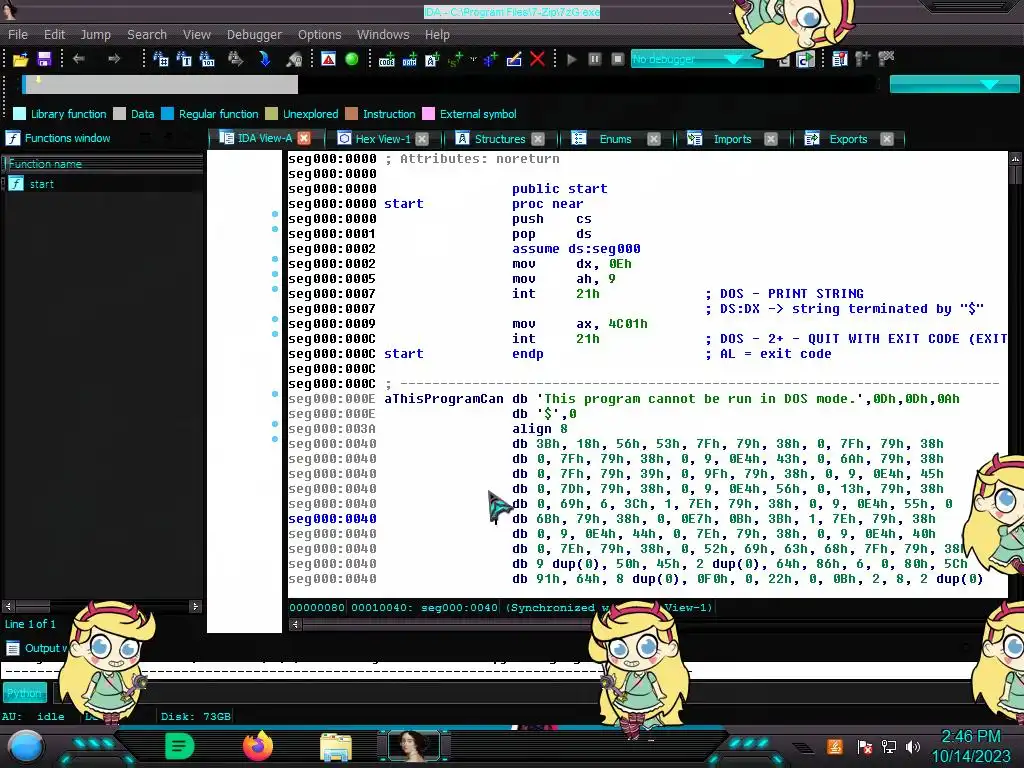Click the add breakpoint plus icon
Image resolution: width=1024 pixels, height=768 pixels.
tap(863, 59)
